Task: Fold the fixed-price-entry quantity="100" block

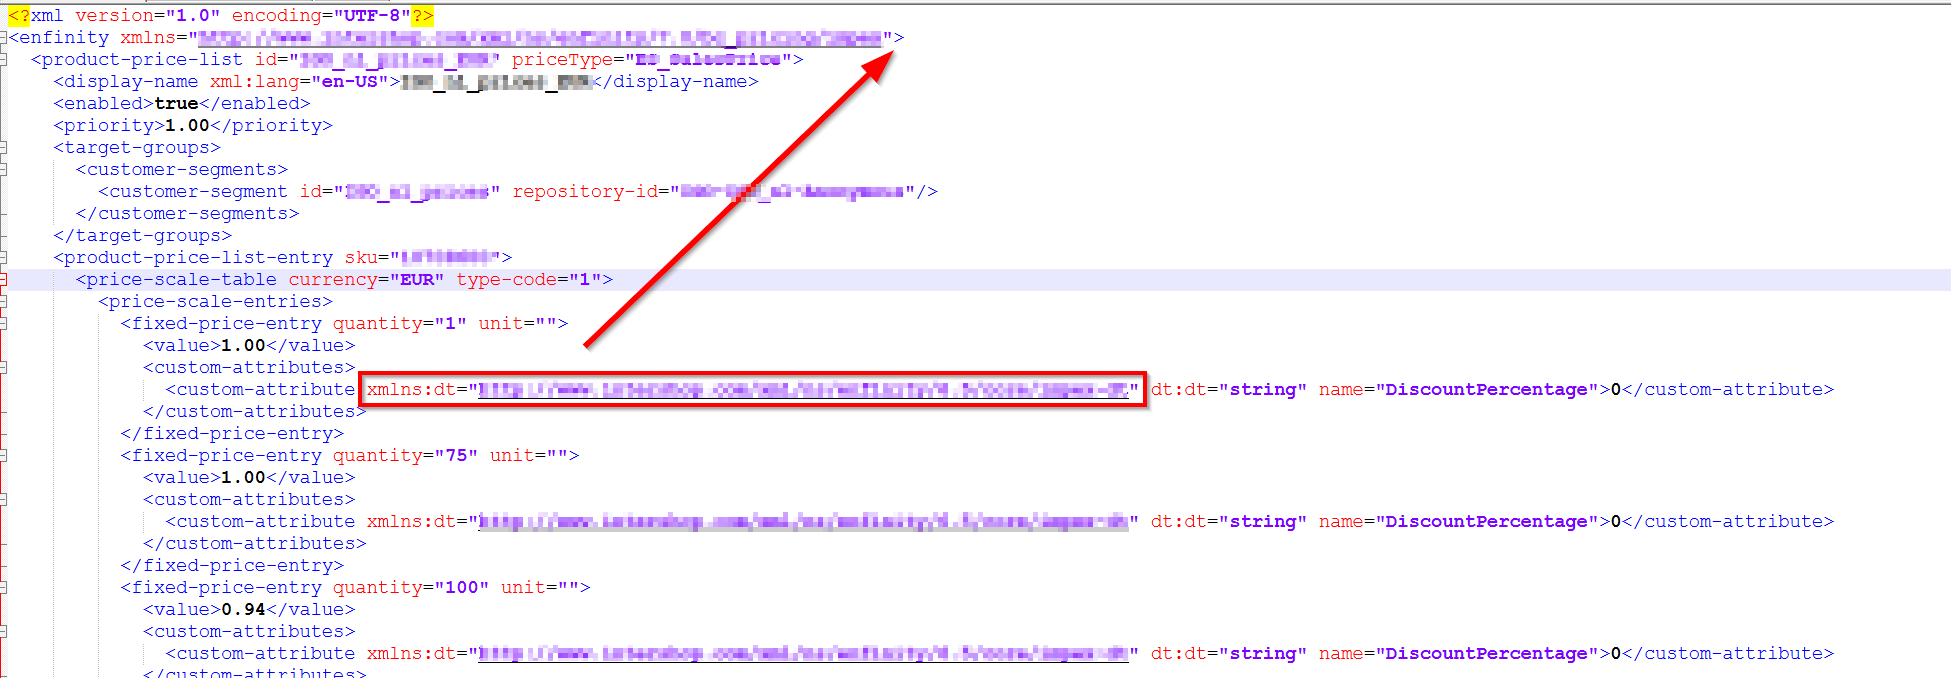Action: pyautogui.click(x=3, y=588)
